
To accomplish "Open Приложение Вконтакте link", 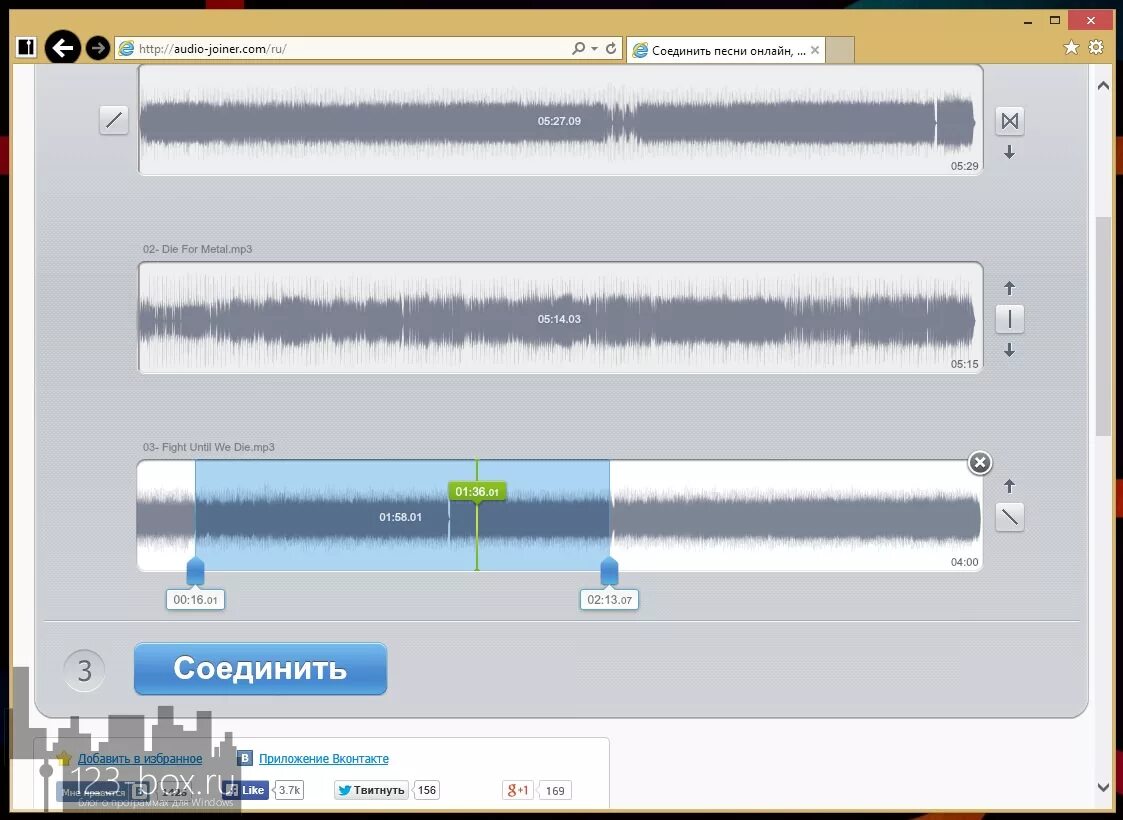I will (324, 758).
